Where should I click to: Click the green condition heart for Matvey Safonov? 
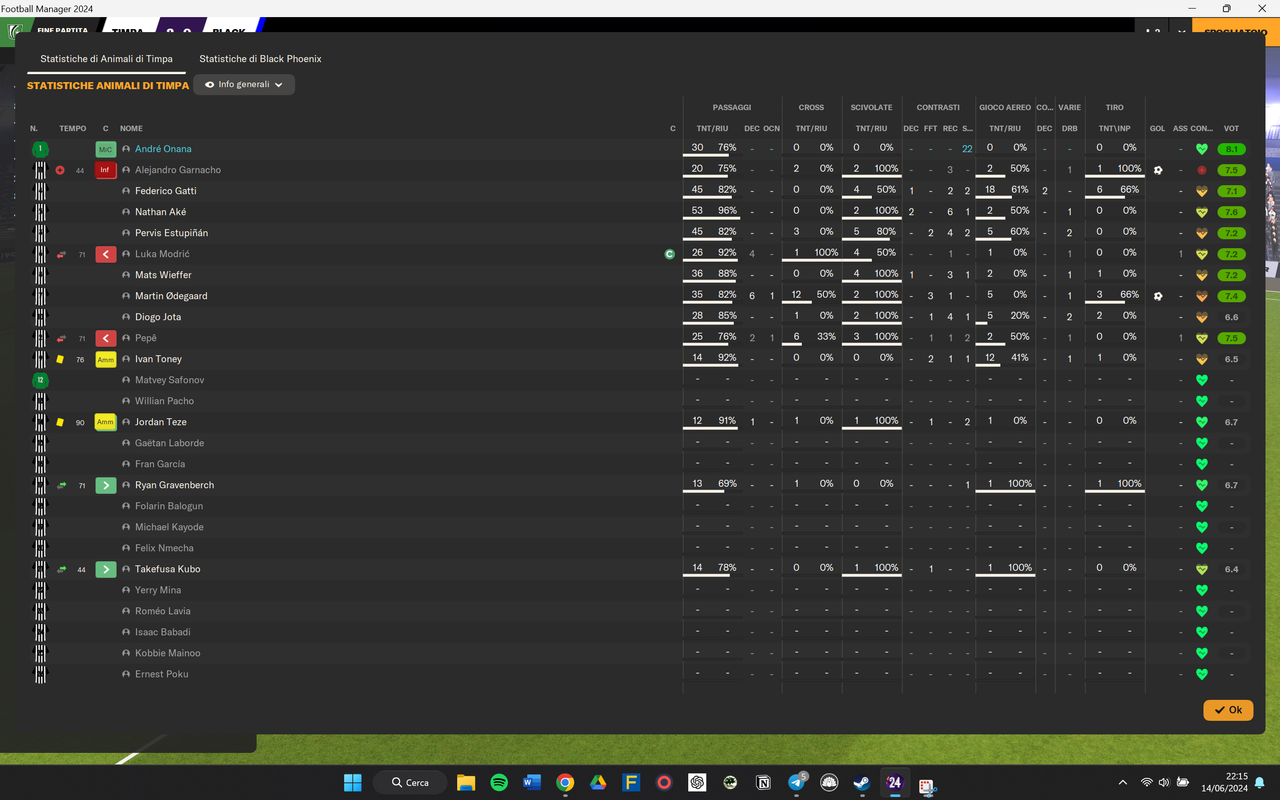(1202, 380)
